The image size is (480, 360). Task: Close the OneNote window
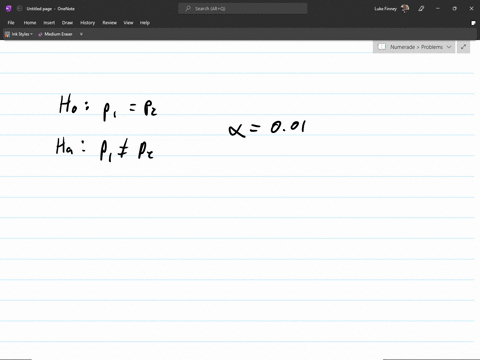(x=471, y=9)
